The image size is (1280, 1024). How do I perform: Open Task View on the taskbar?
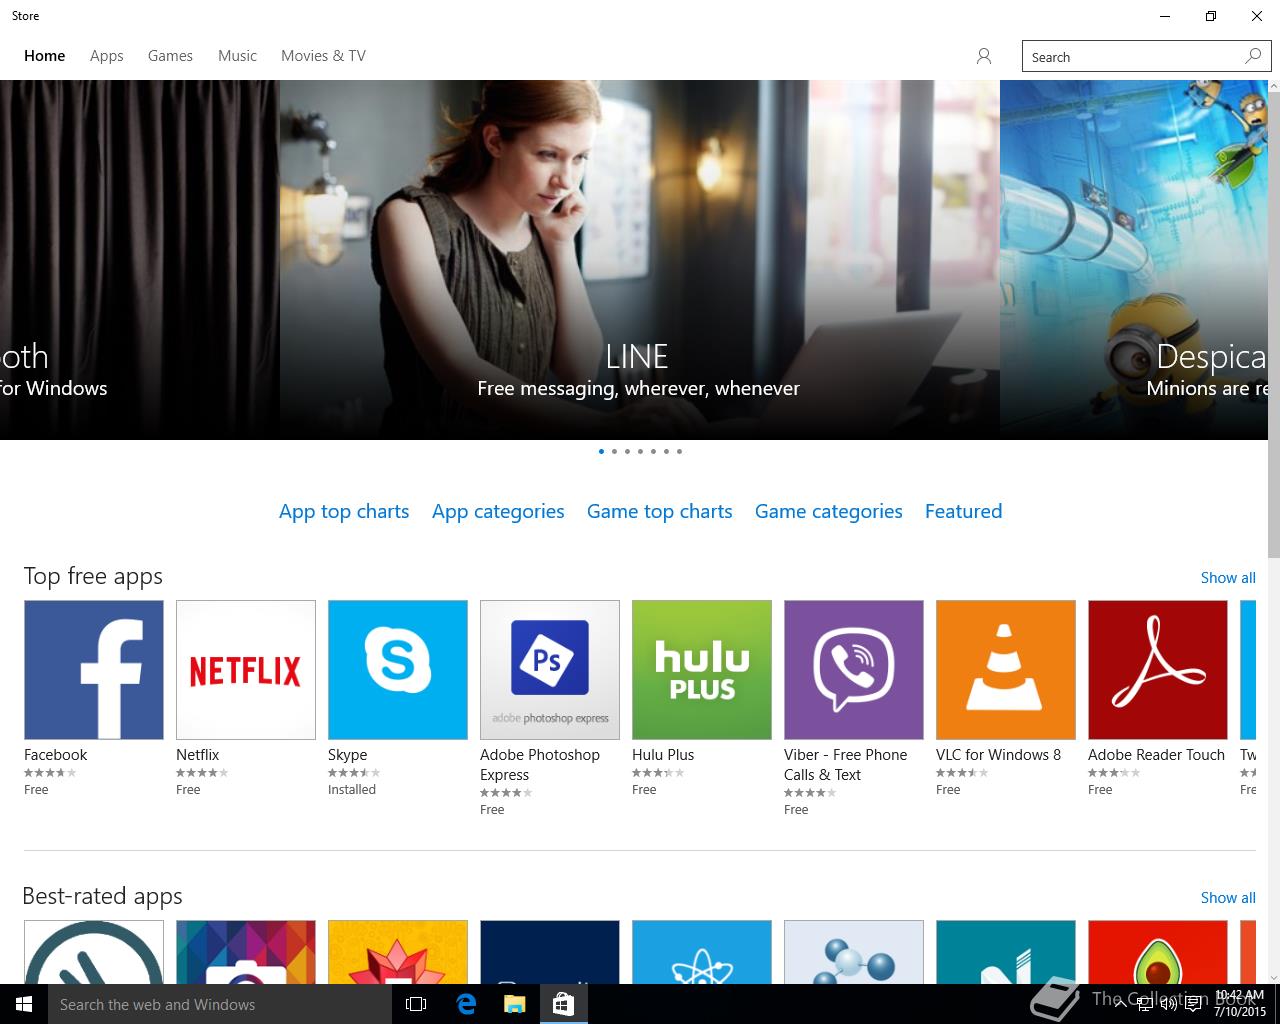(x=416, y=1004)
